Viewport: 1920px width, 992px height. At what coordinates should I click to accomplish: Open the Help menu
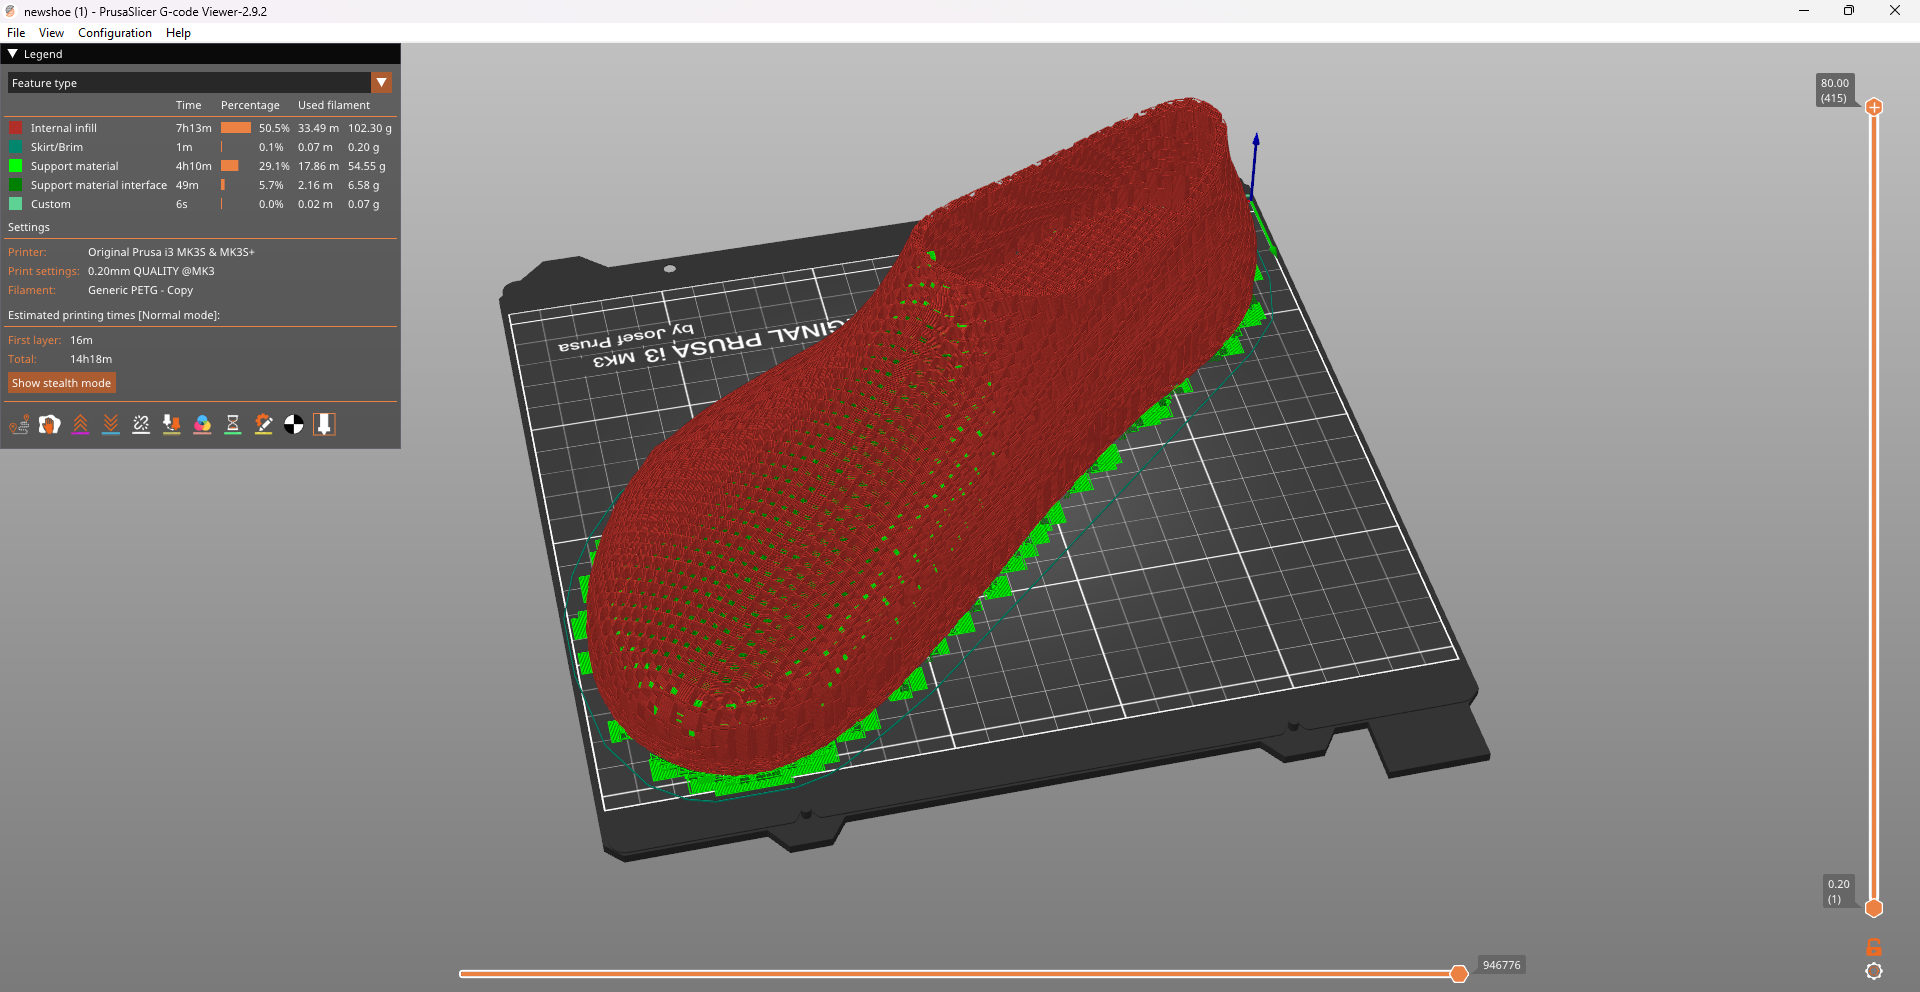tap(178, 33)
